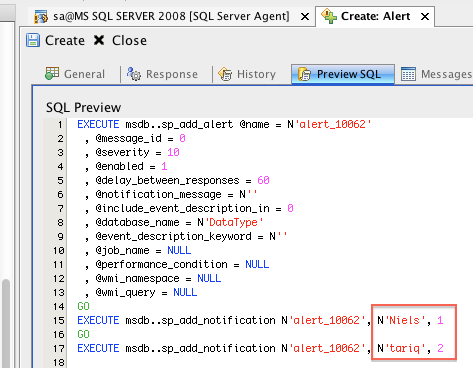Click EXECUTE keyword on line 15
Viewport: 473px width, 368px height.
tap(98, 320)
